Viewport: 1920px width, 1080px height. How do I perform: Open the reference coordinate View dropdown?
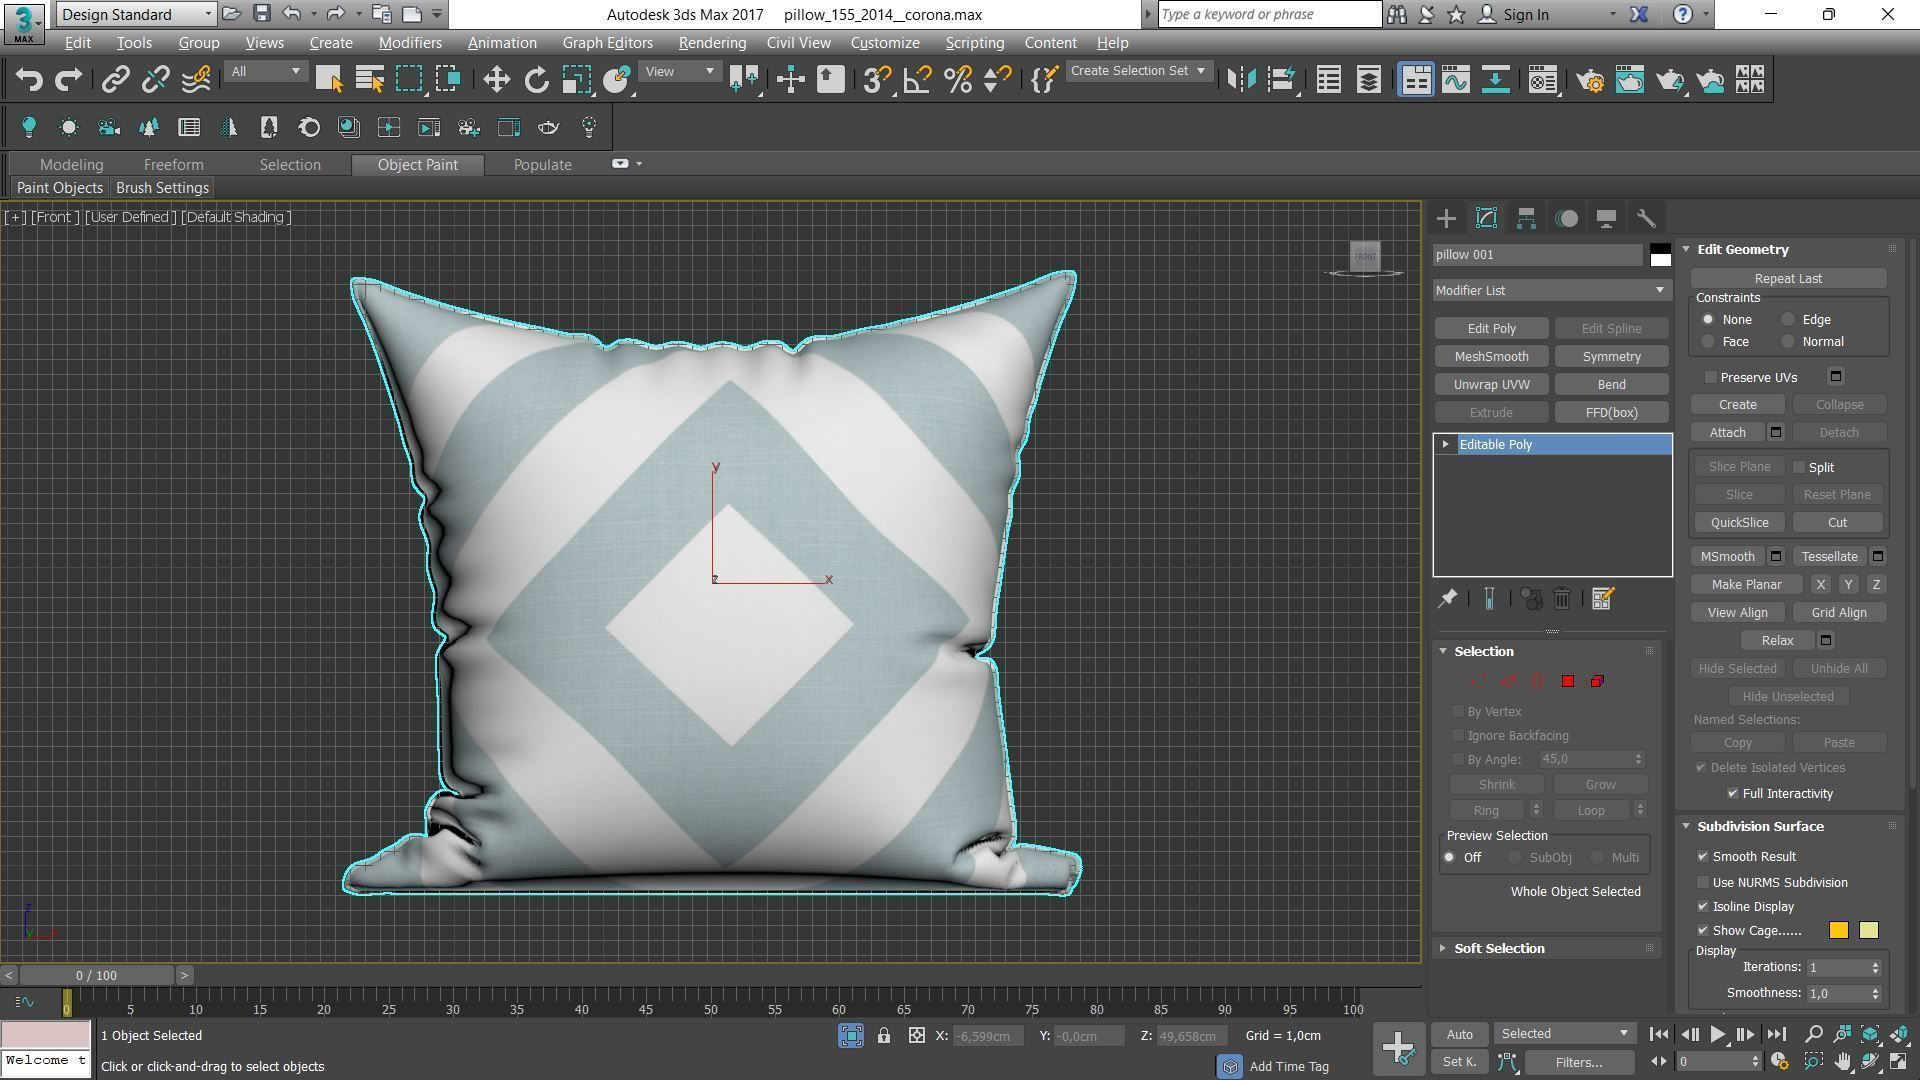pos(680,72)
